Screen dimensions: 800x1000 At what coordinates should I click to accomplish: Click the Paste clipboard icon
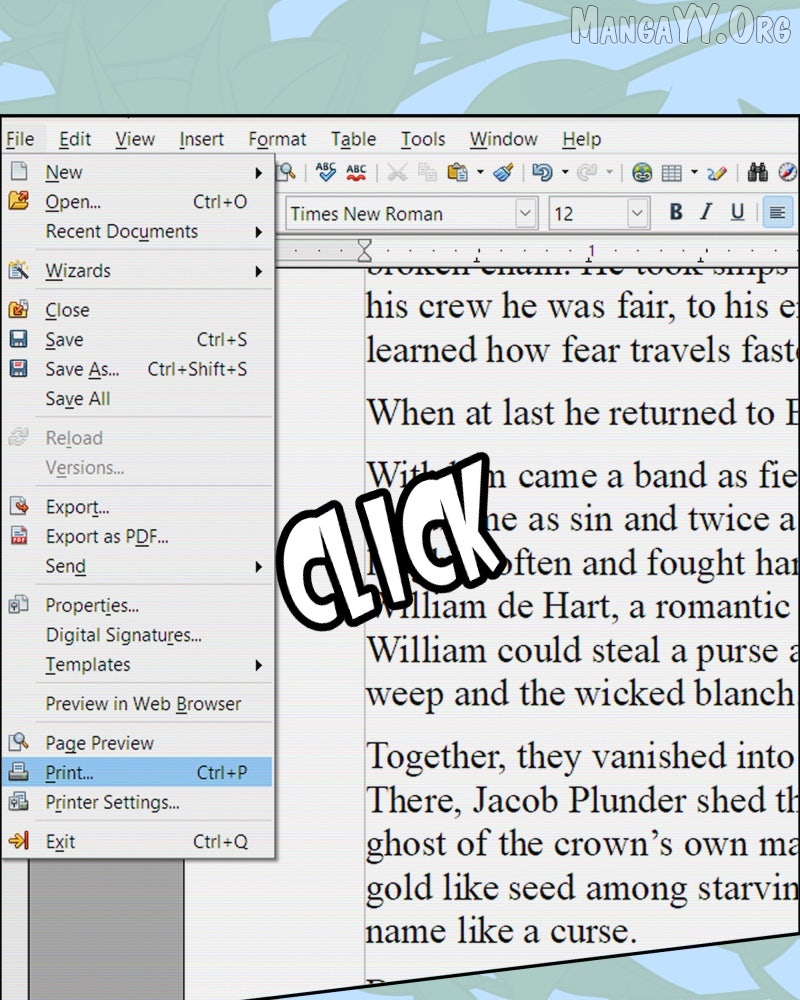pos(458,172)
